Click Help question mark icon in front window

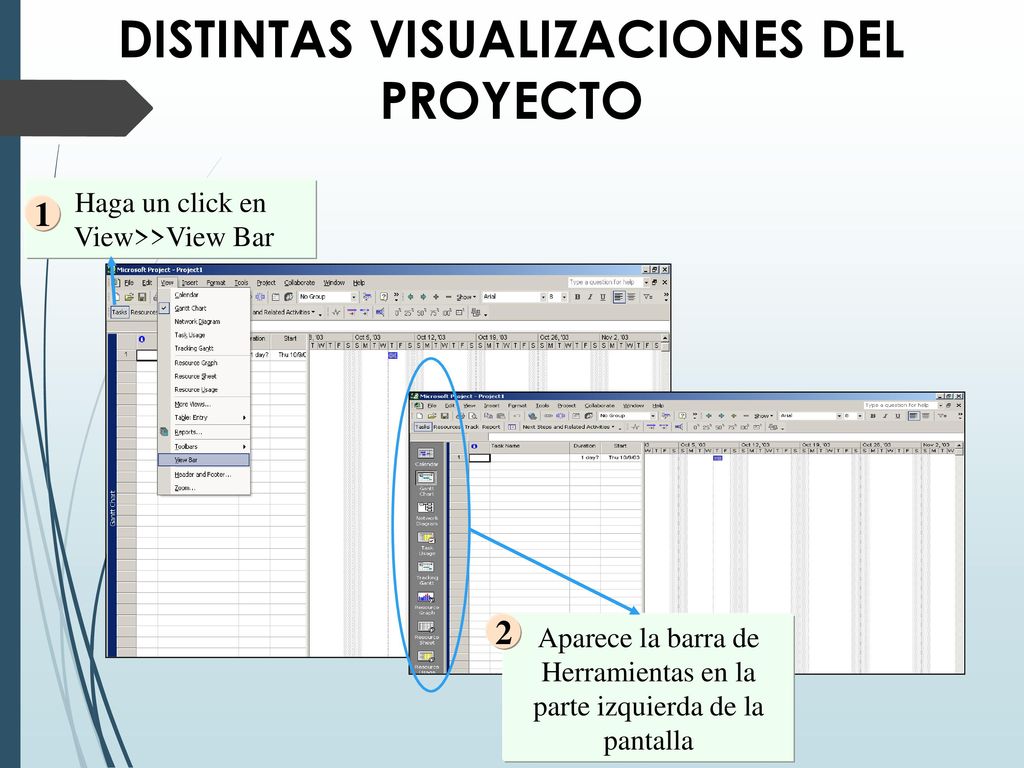[683, 415]
